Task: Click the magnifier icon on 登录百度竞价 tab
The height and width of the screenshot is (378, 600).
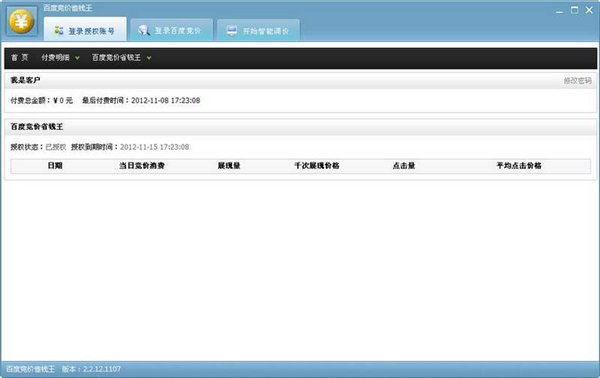Action: coord(144,30)
